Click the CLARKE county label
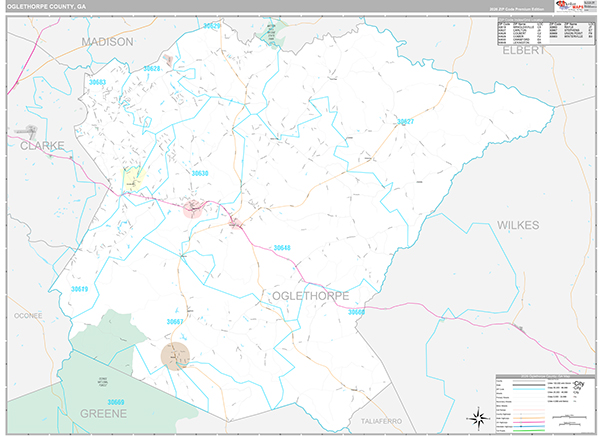This screenshot has width=600, height=436. coord(42,145)
